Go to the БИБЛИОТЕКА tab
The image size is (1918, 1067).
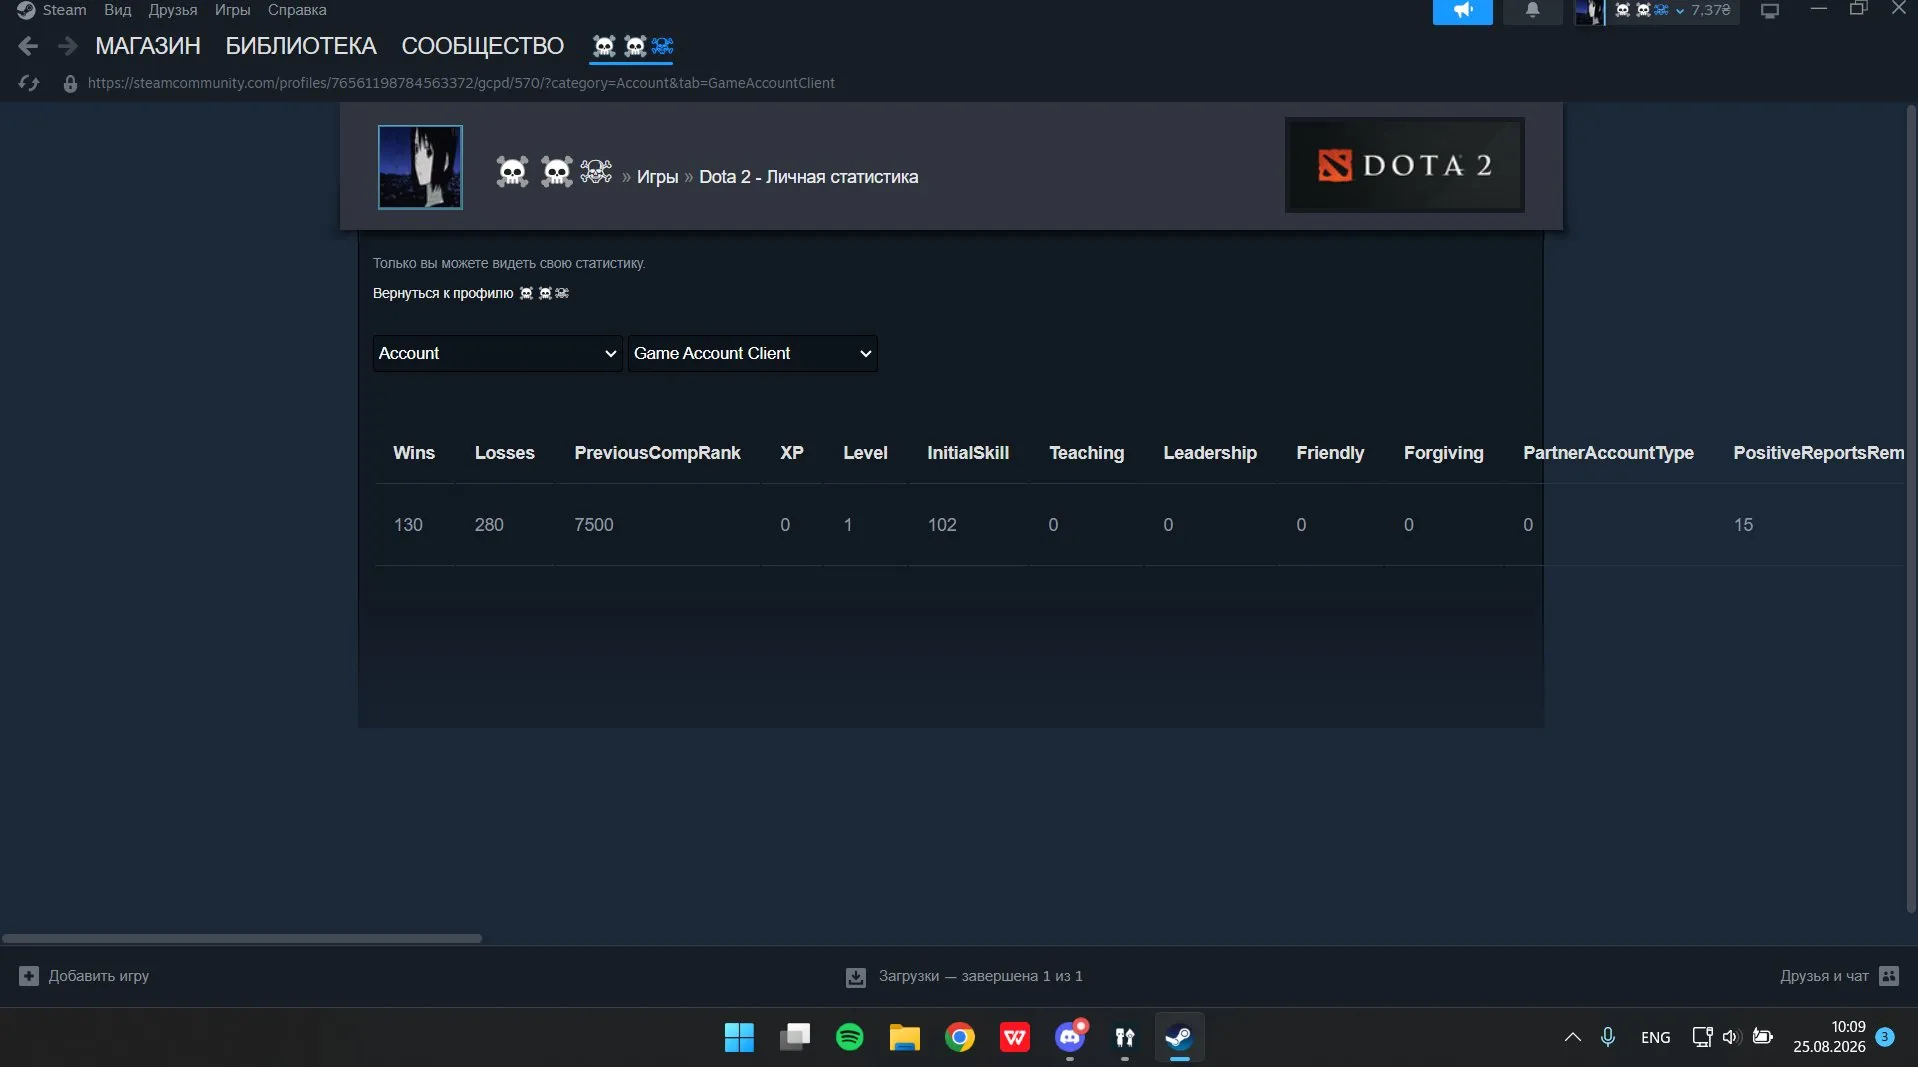click(x=301, y=46)
